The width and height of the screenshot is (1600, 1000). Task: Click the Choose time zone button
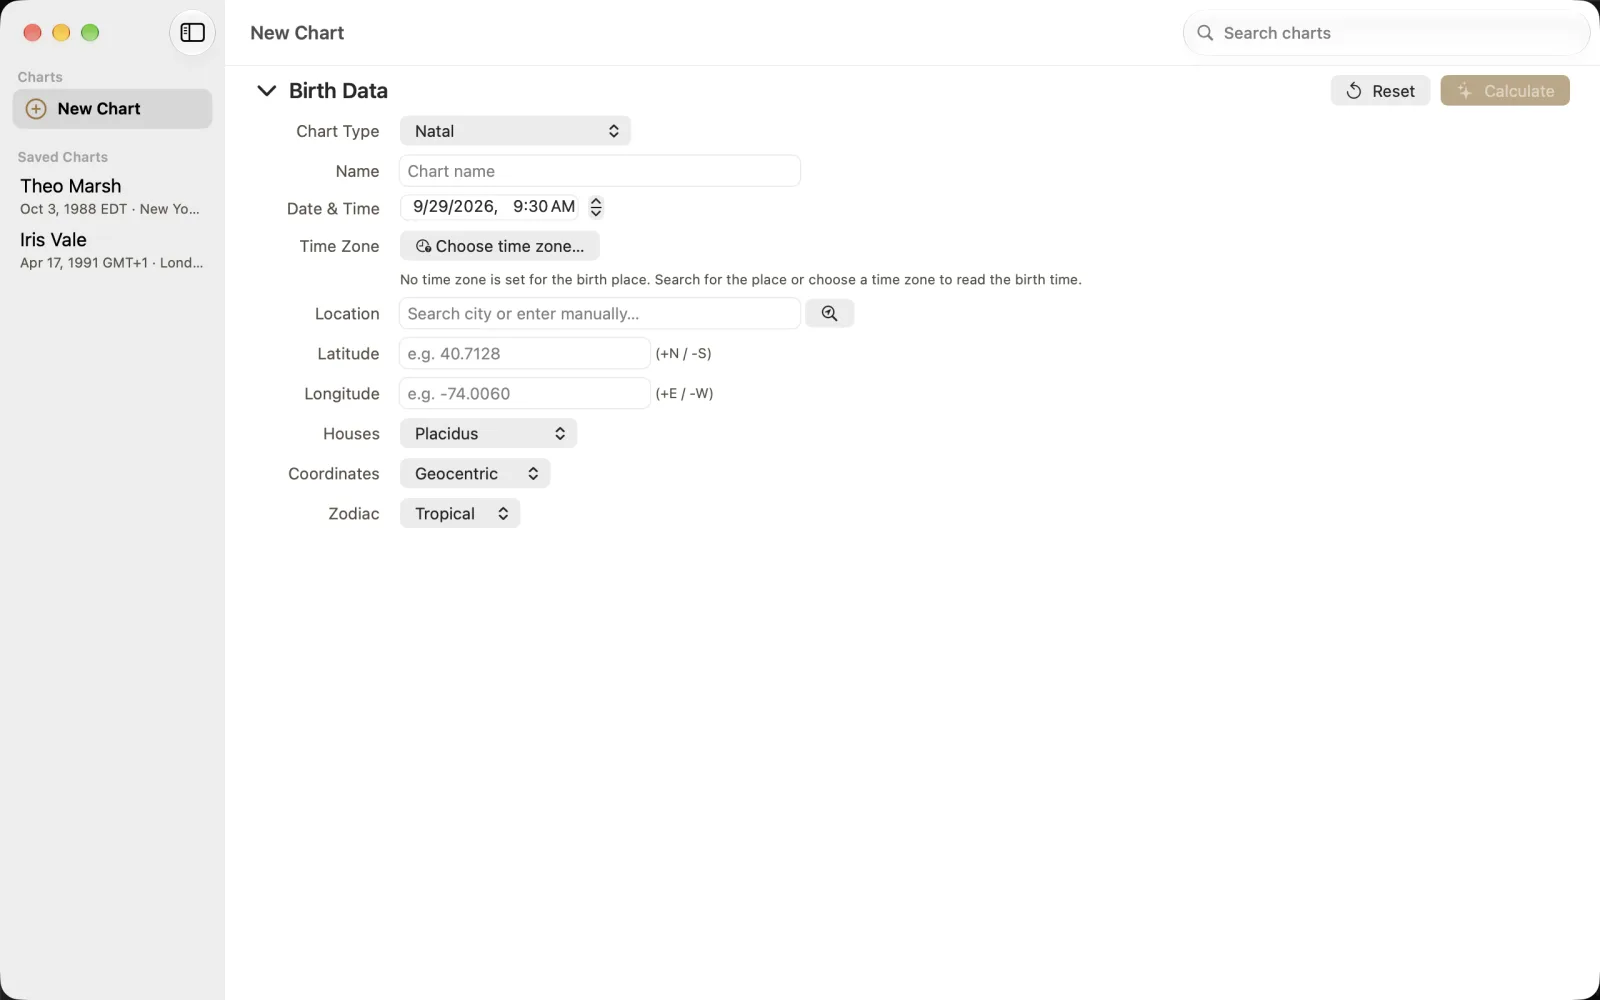(x=500, y=246)
